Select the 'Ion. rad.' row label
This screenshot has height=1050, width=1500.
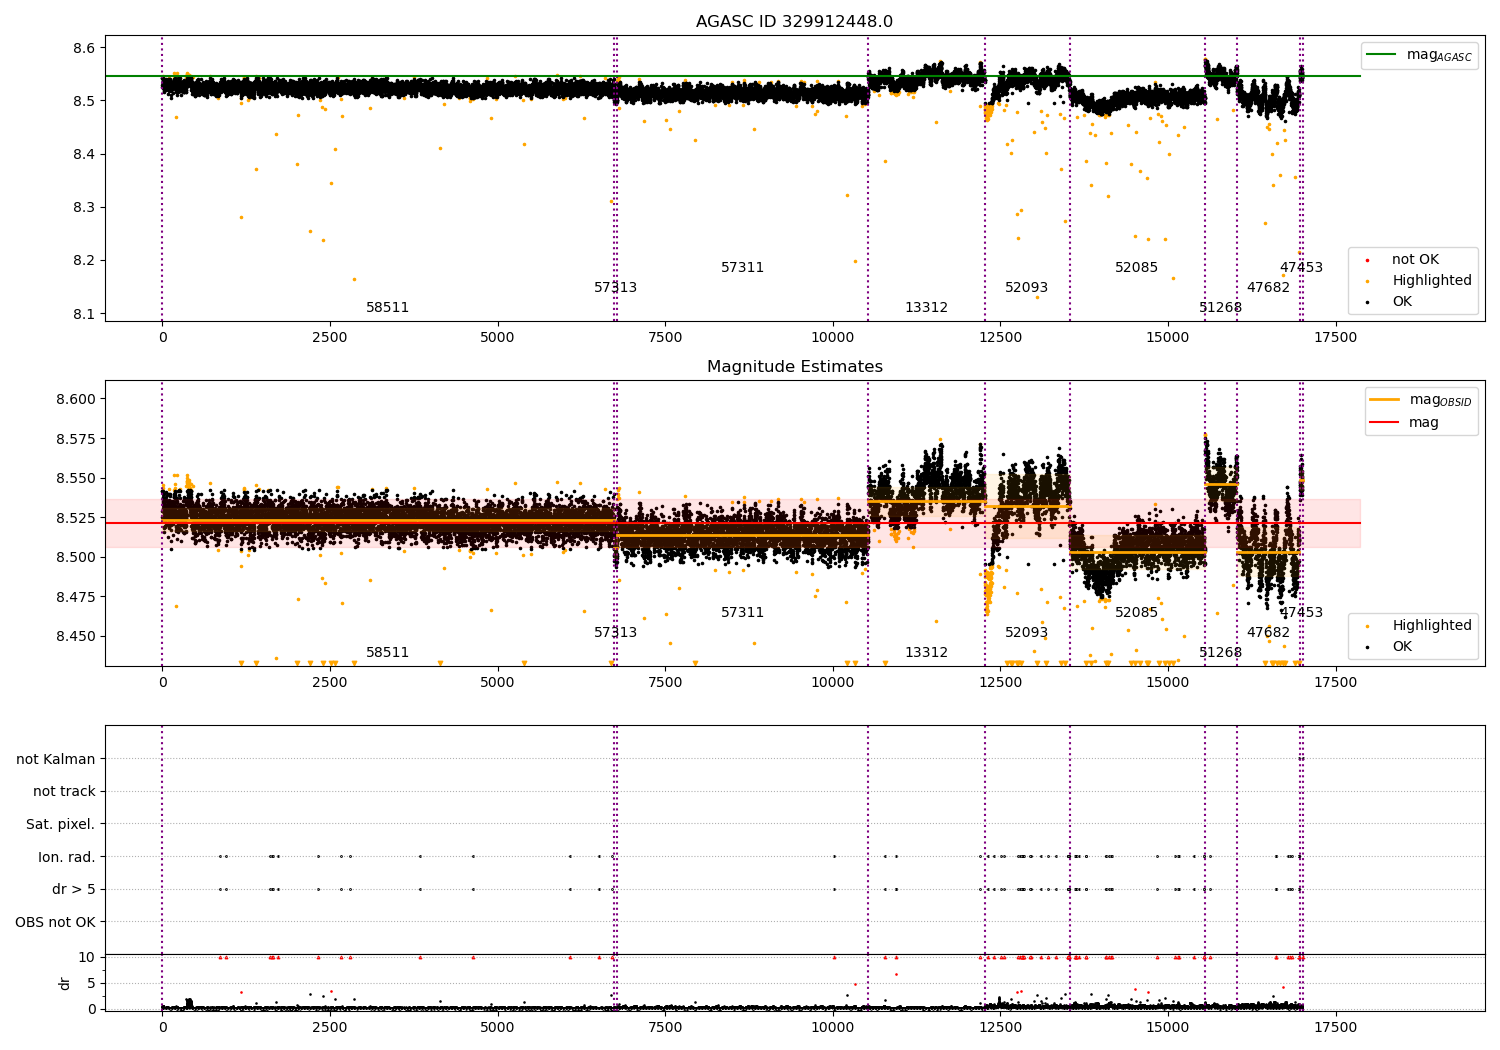[67, 857]
